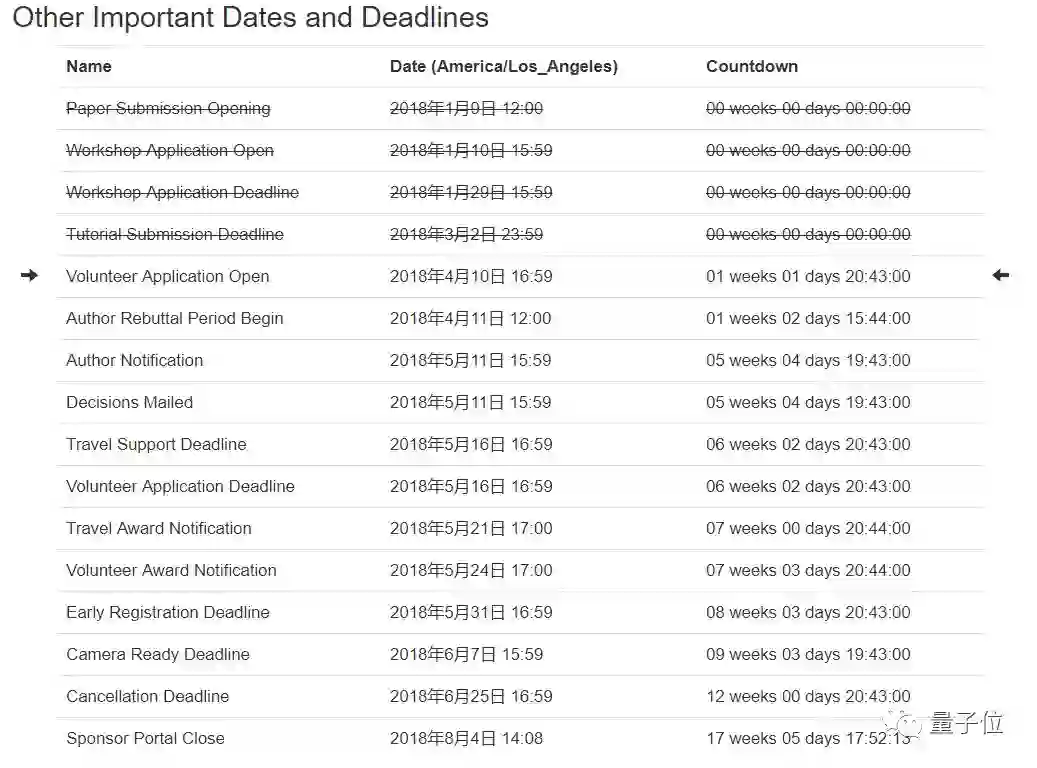1037x768 pixels.
Task: Click the Early Registration Deadline name
Action: pos(167,613)
